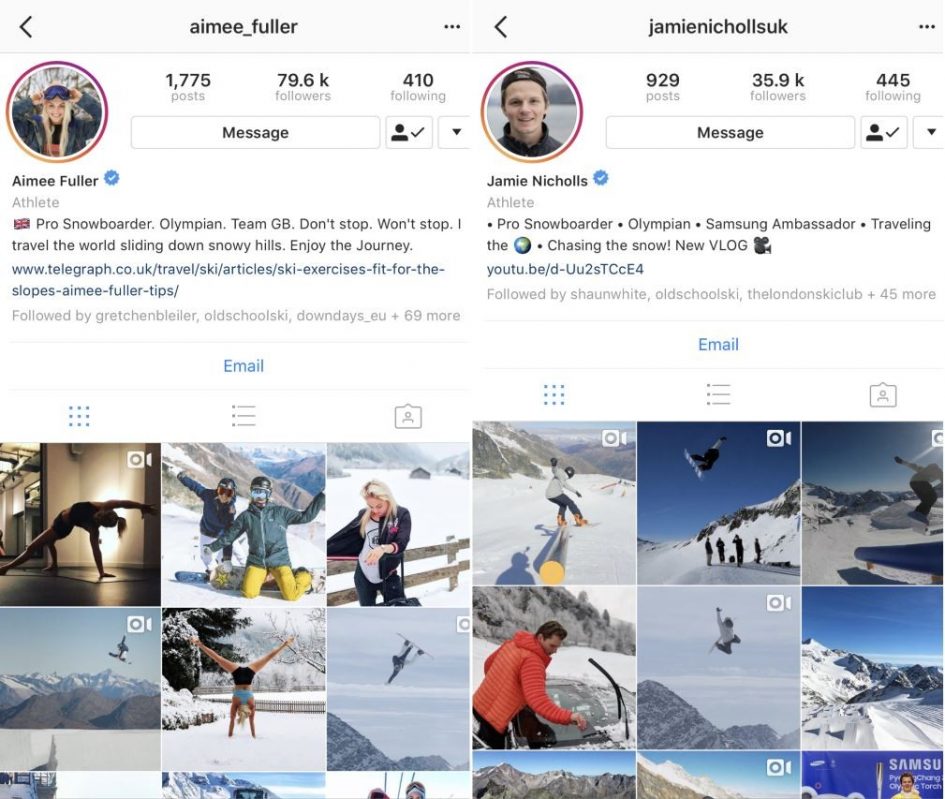Select list view icon on Jamie's profile
The width and height of the screenshot is (945, 799).
[x=718, y=395]
